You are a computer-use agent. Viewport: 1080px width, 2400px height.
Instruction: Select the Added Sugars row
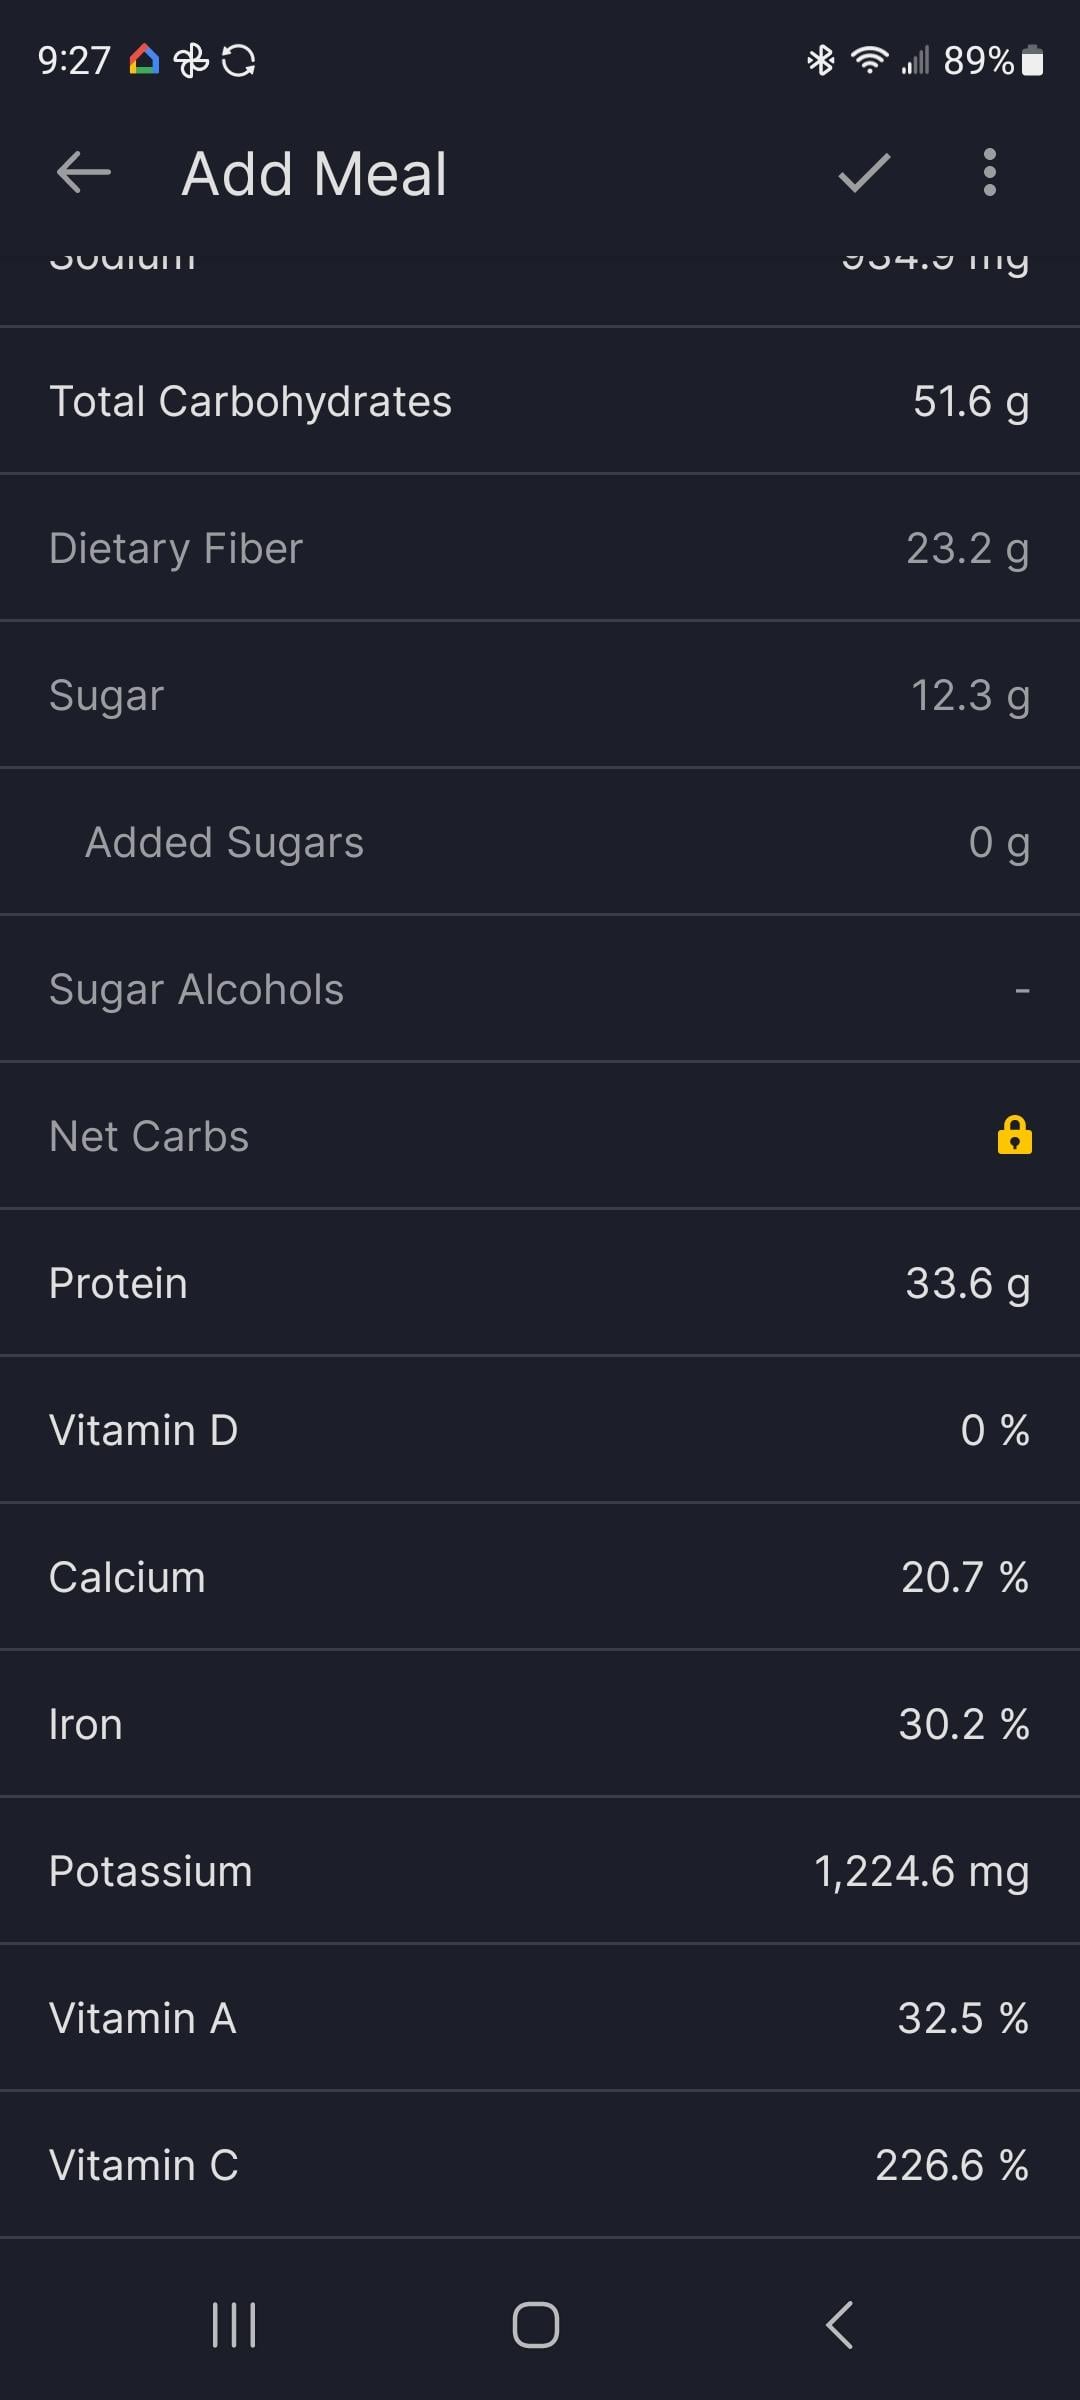click(x=540, y=843)
